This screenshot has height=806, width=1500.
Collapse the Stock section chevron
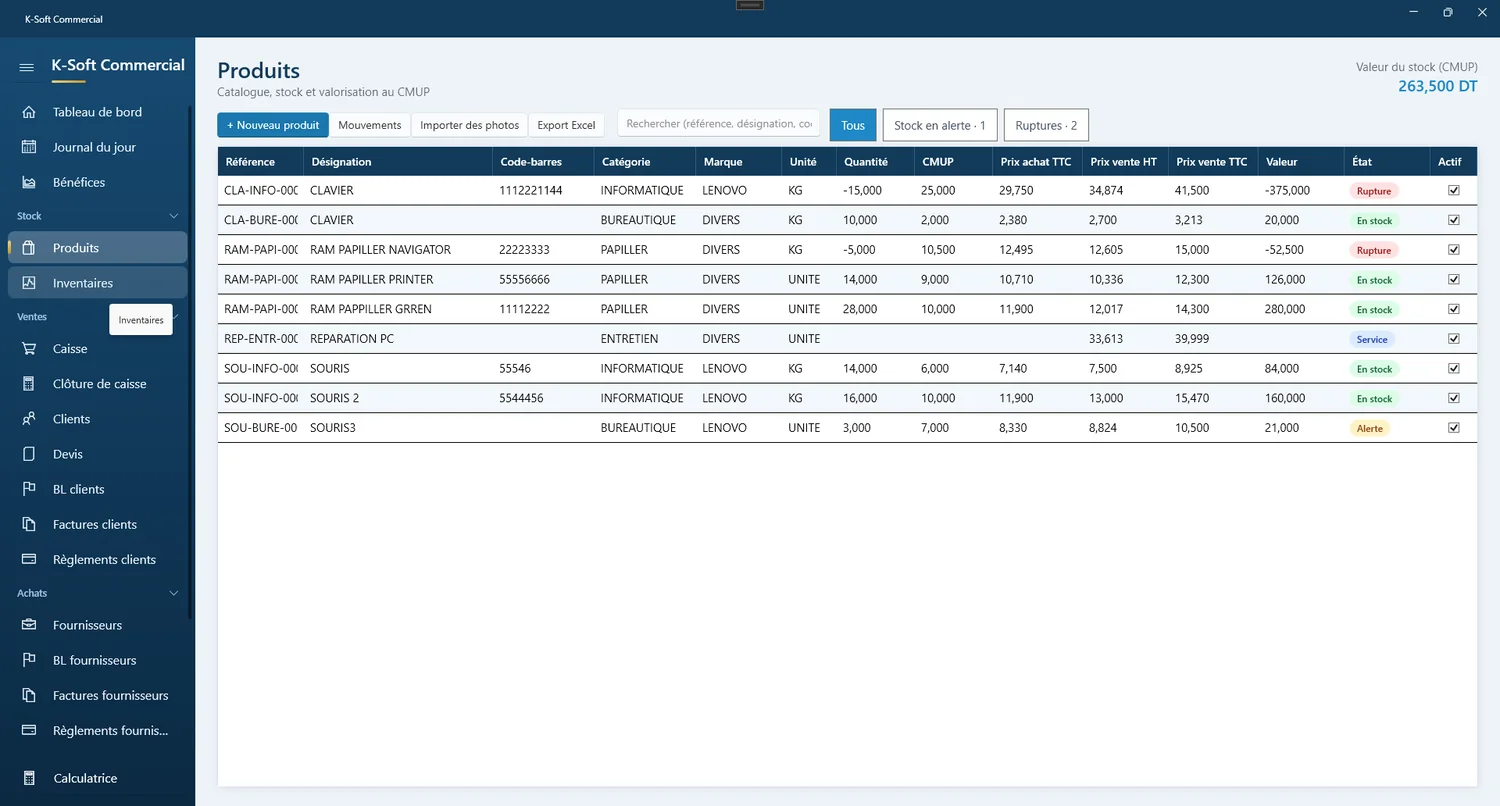coord(173,216)
